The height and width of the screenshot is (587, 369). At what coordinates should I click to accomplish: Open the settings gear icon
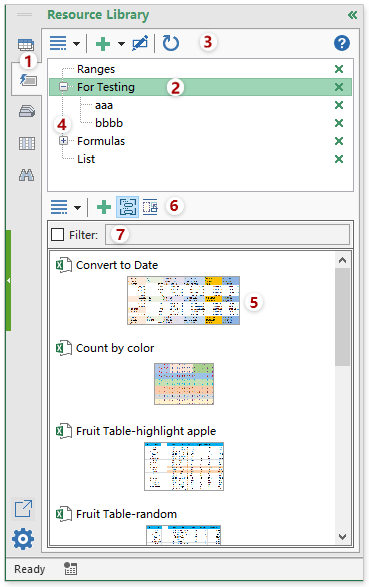click(x=23, y=539)
